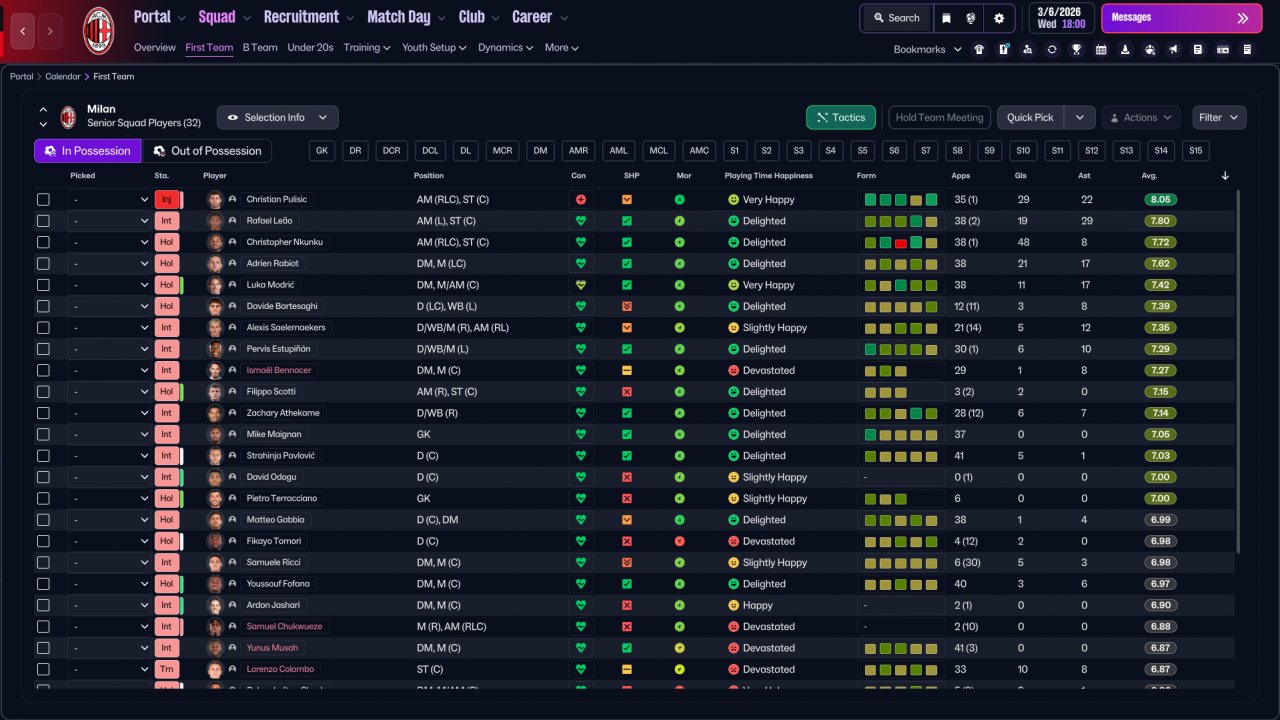
Task: Select Luka Modrić's row checkbox
Action: pos(43,285)
